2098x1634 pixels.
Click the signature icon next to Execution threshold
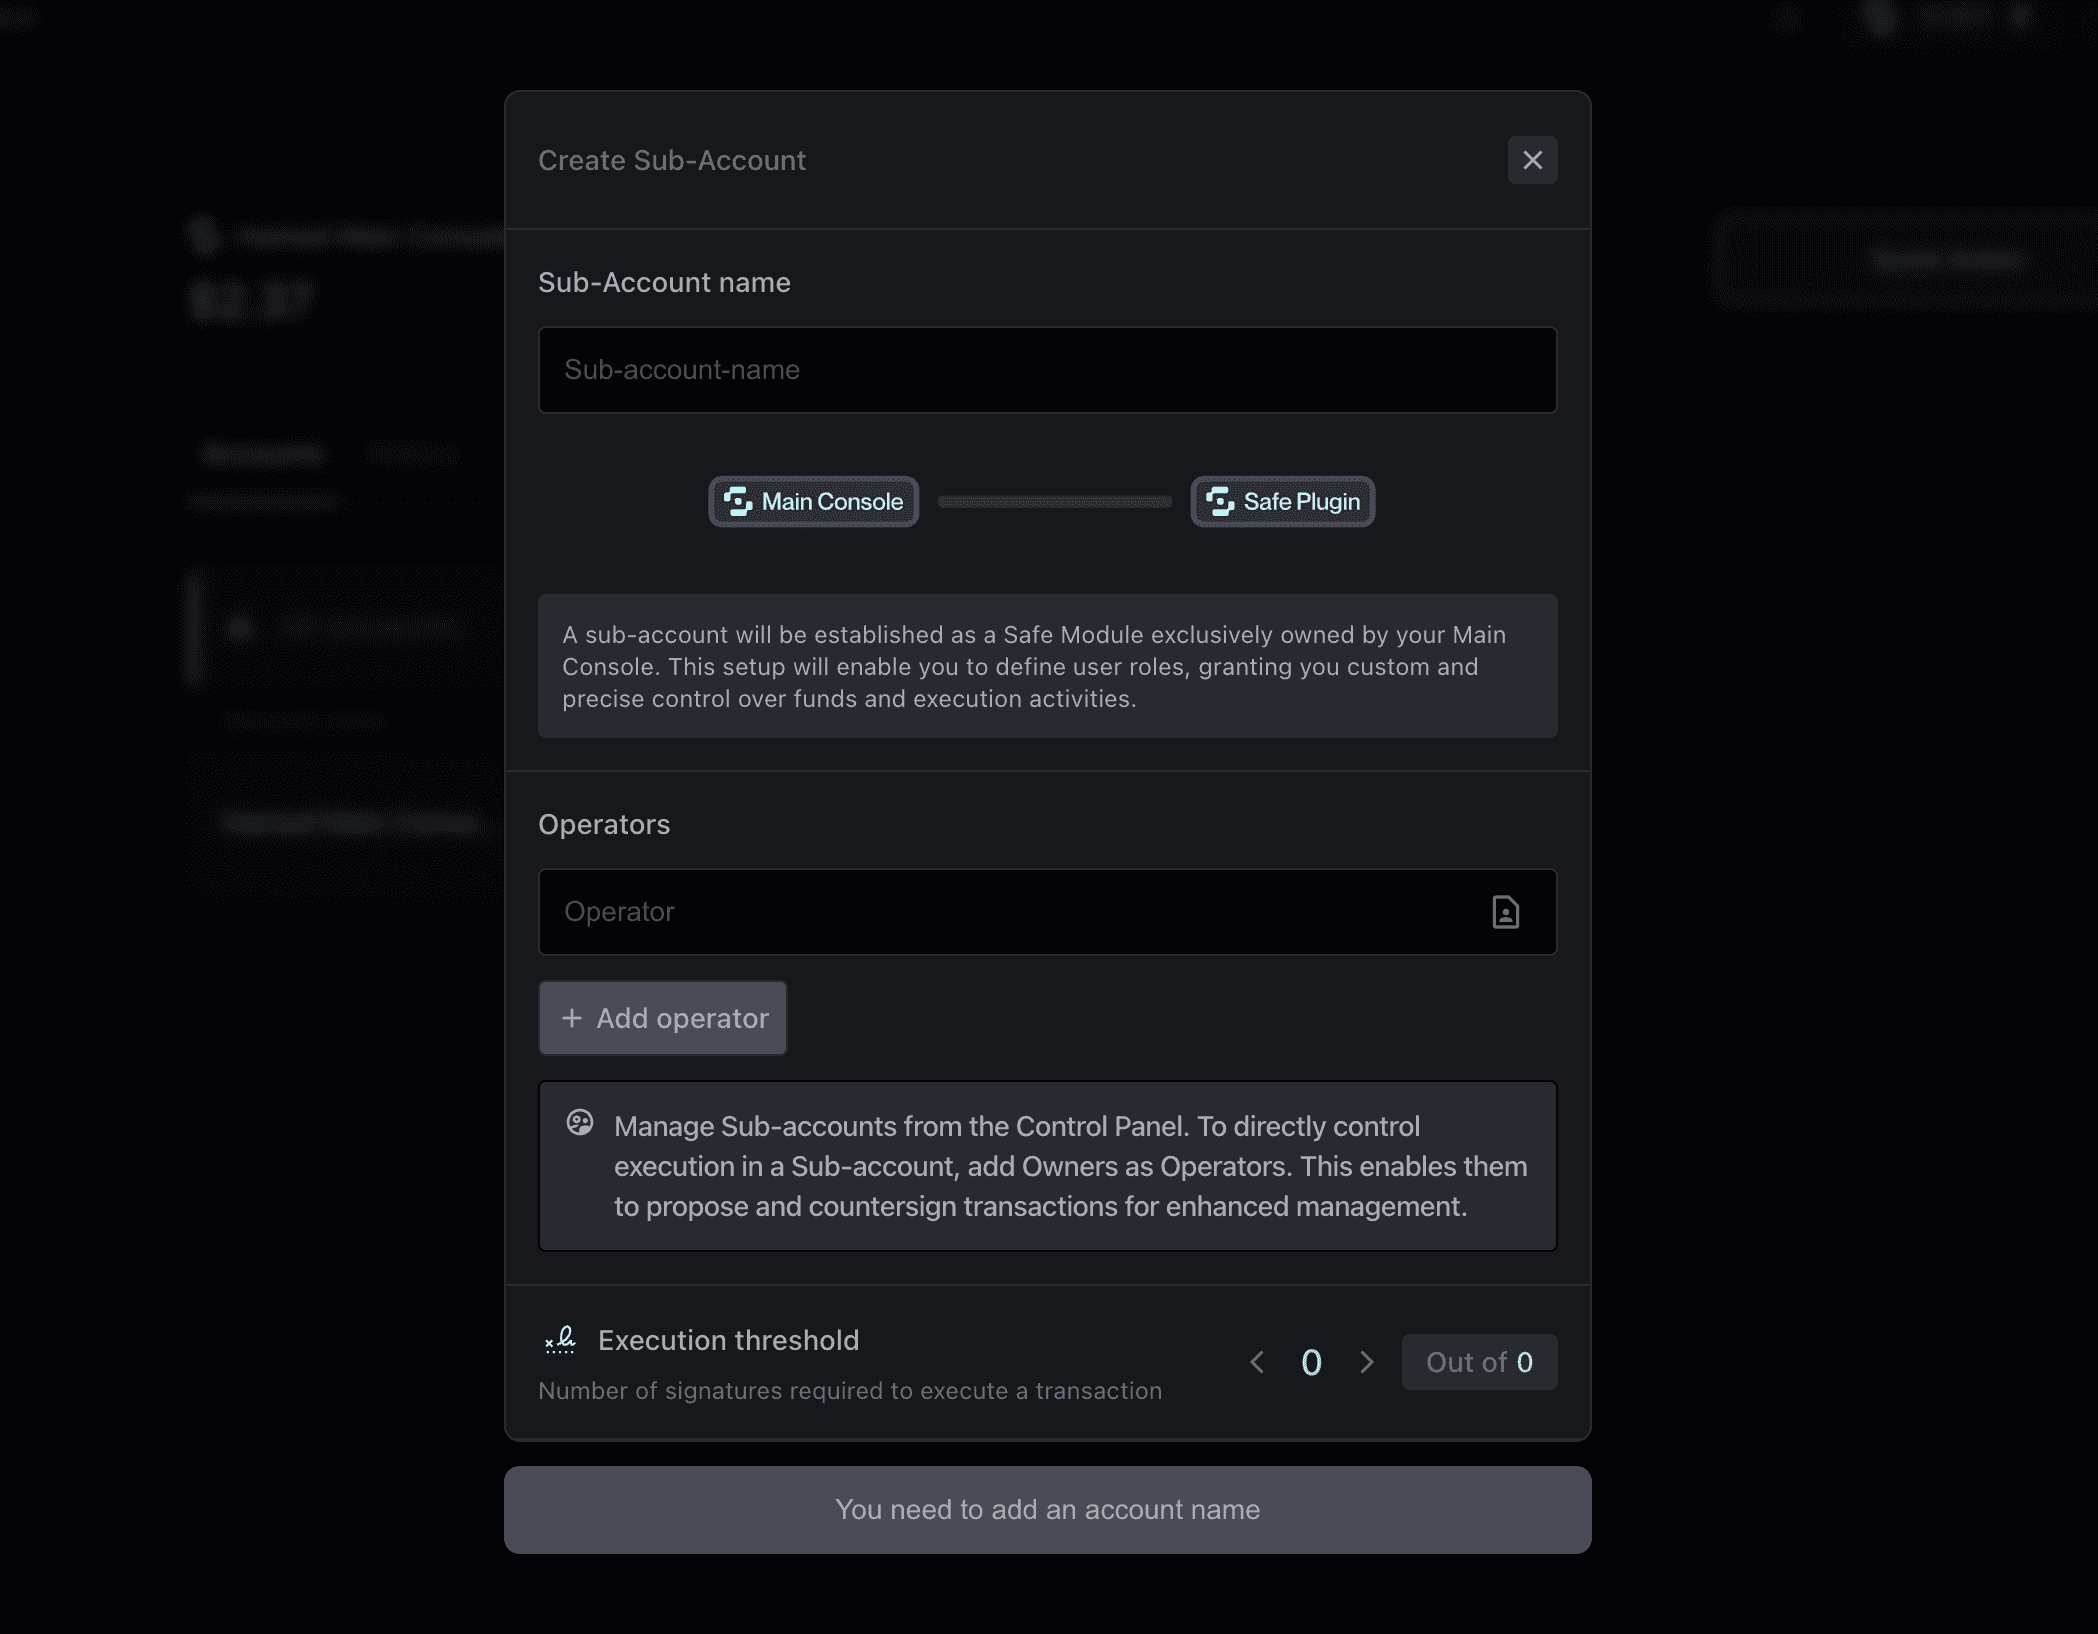(560, 1340)
